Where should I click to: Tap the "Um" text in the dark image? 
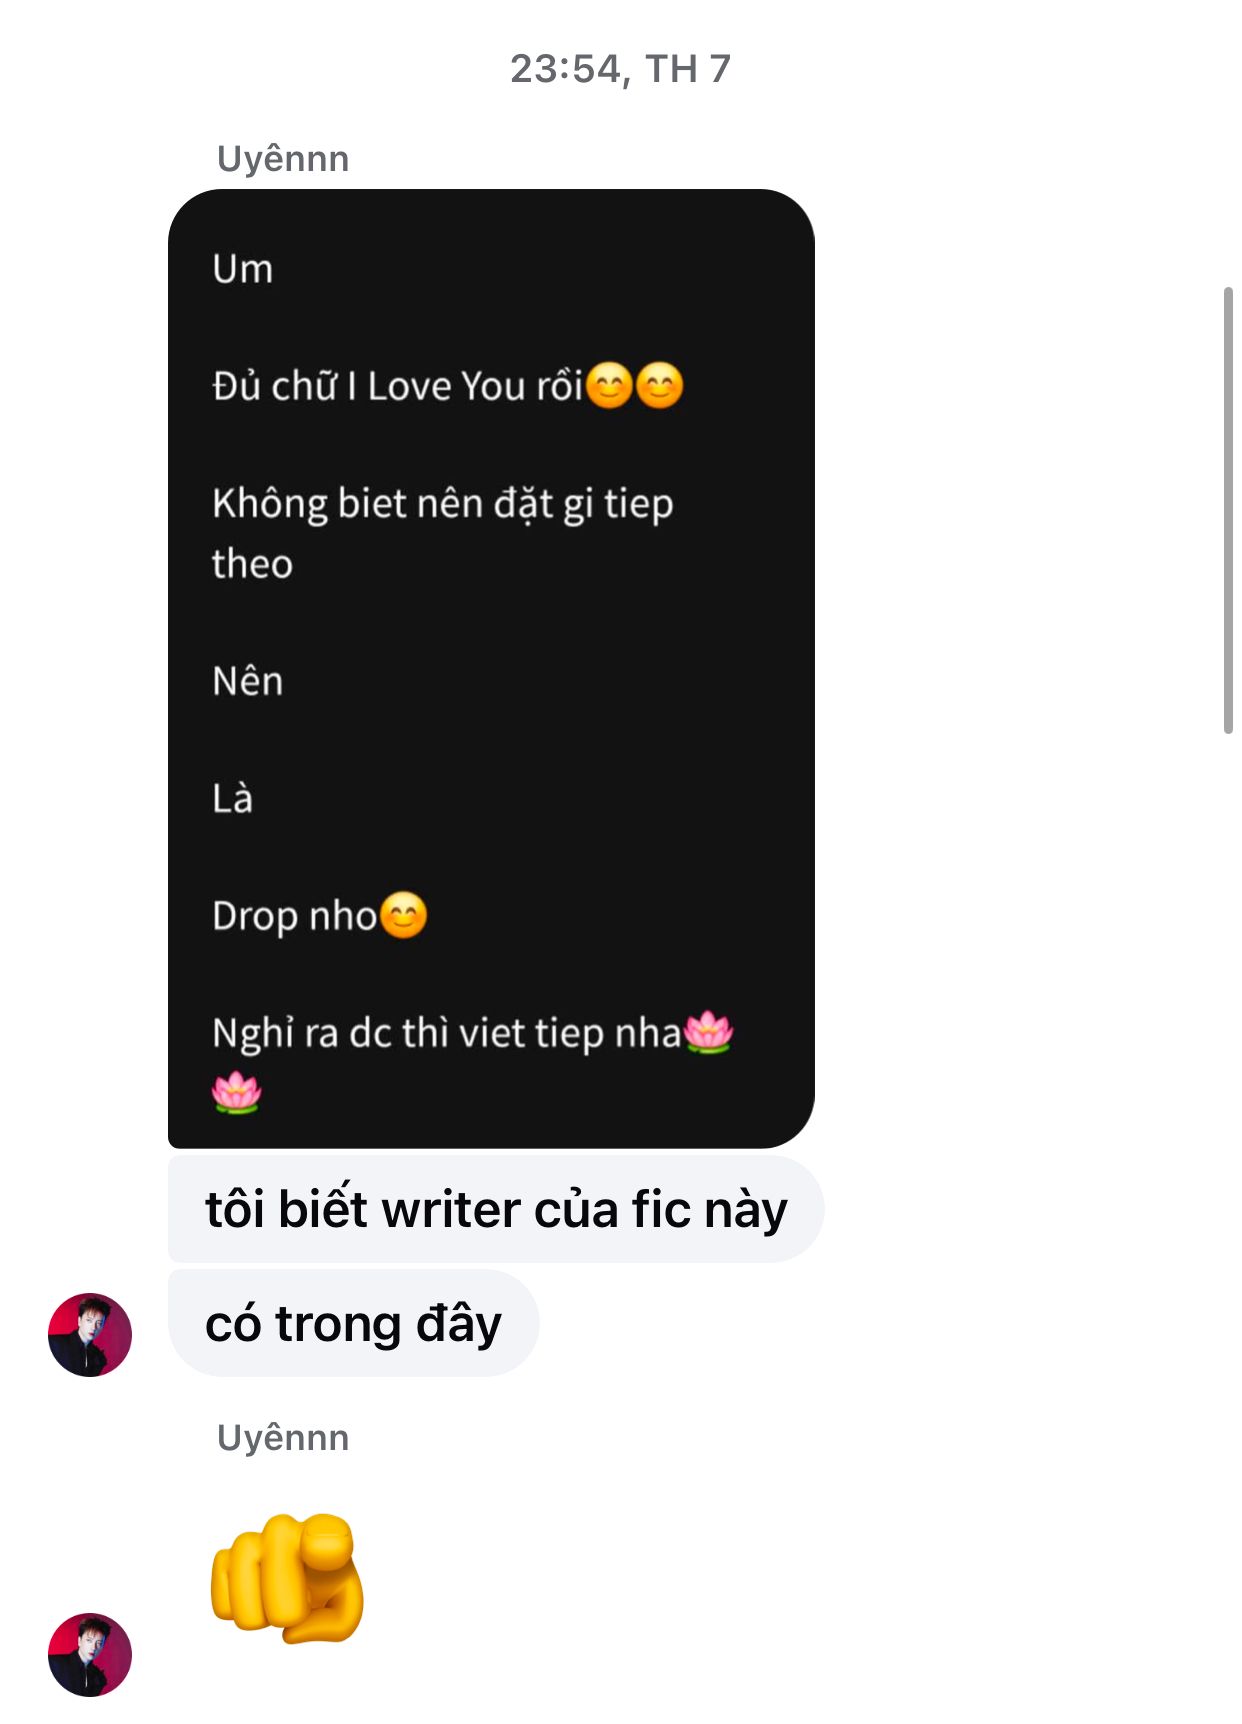coord(242,269)
